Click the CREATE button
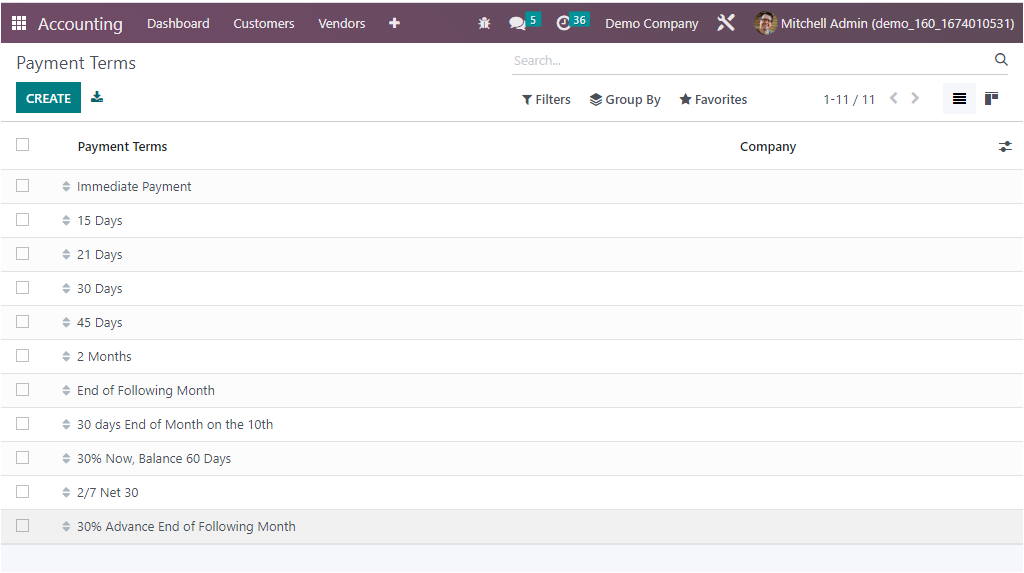 pos(48,98)
